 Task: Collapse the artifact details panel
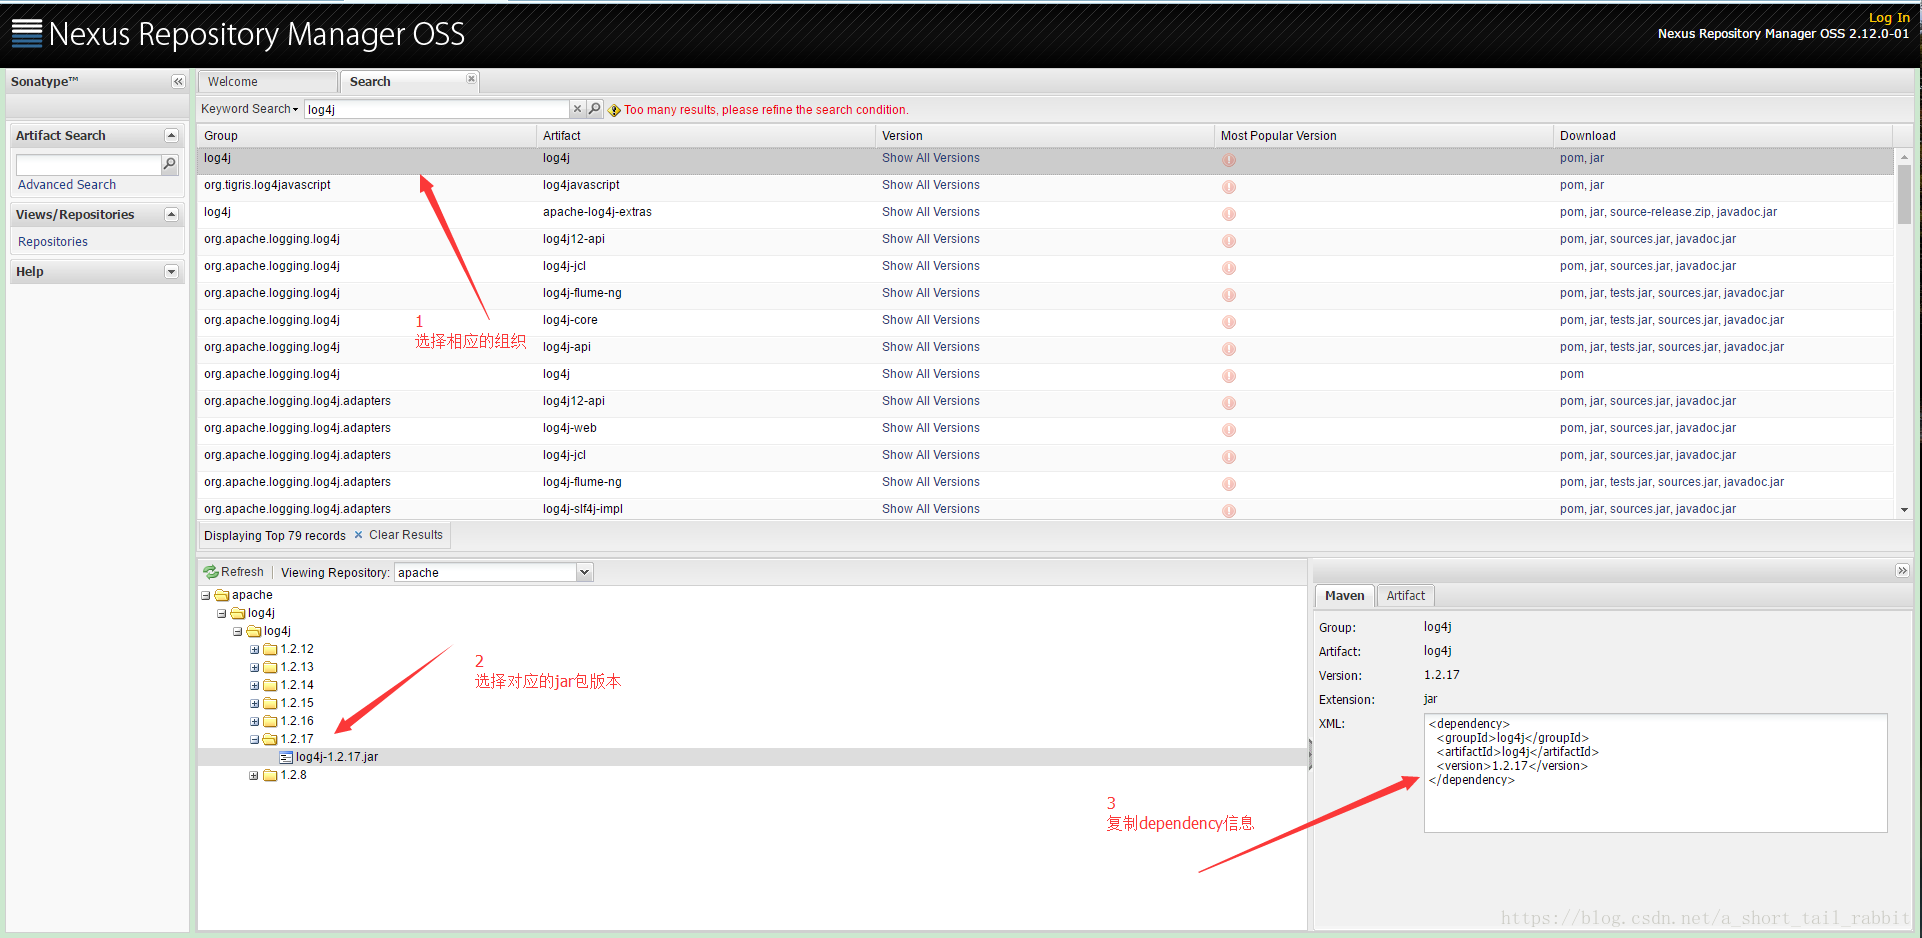pyautogui.click(x=1902, y=571)
